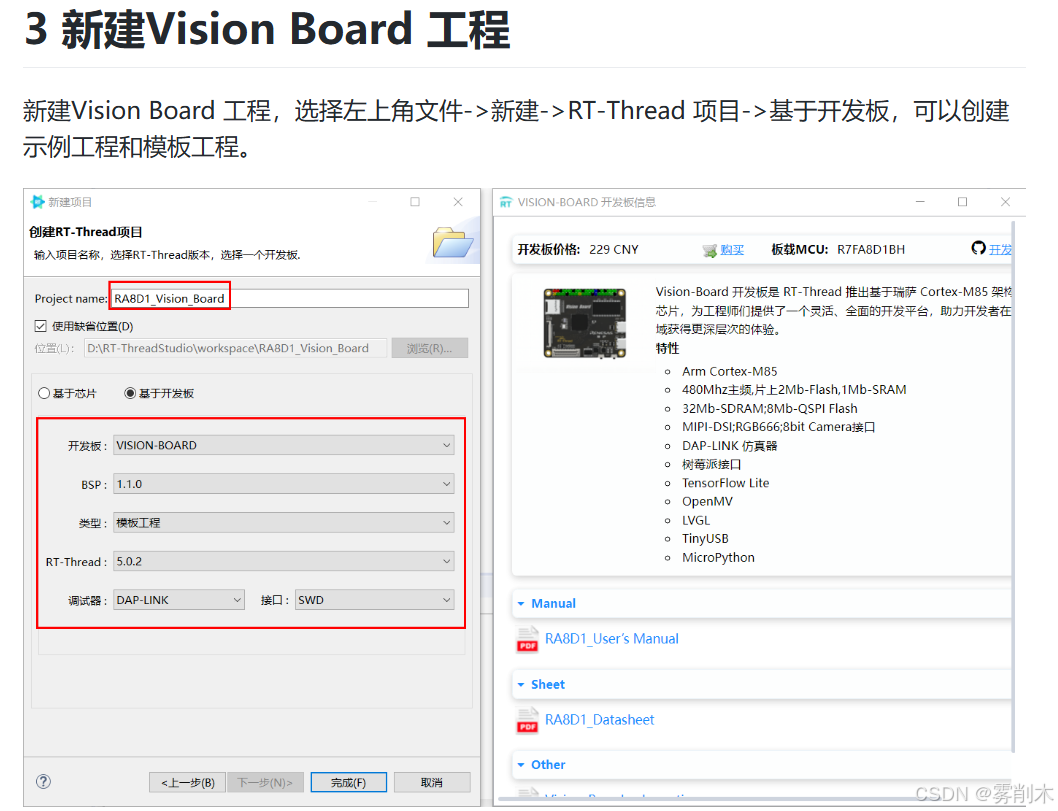
Task: Open the 购买 purchase link
Action: (x=732, y=250)
